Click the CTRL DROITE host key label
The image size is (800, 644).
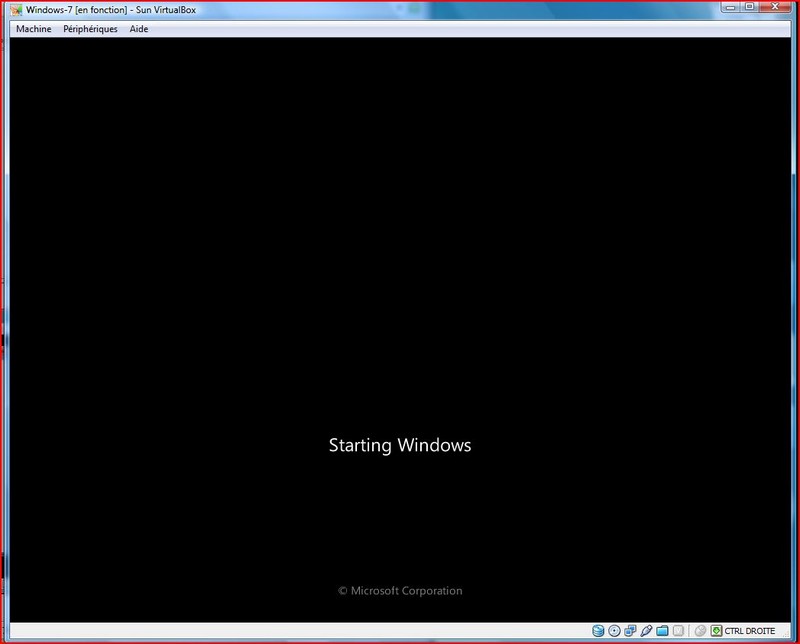click(x=749, y=631)
